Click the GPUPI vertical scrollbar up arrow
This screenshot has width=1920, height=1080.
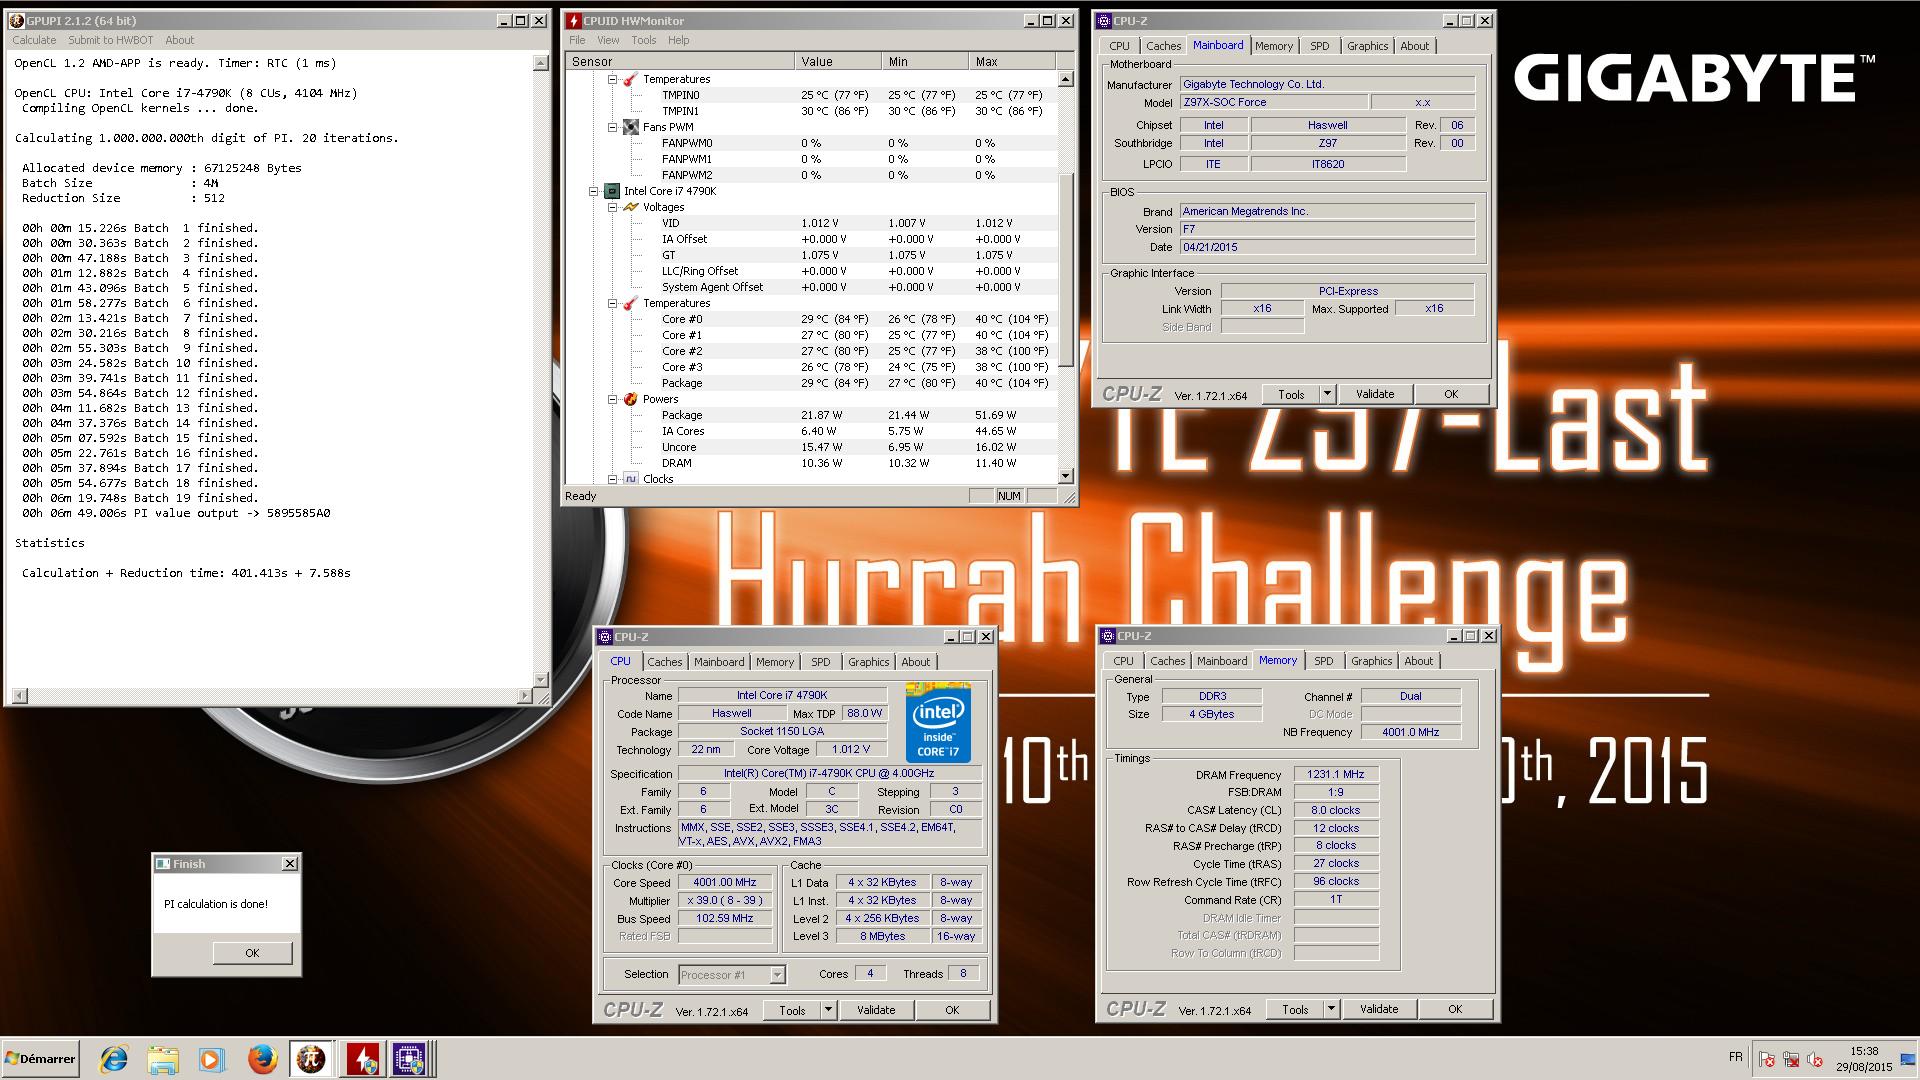coord(541,63)
